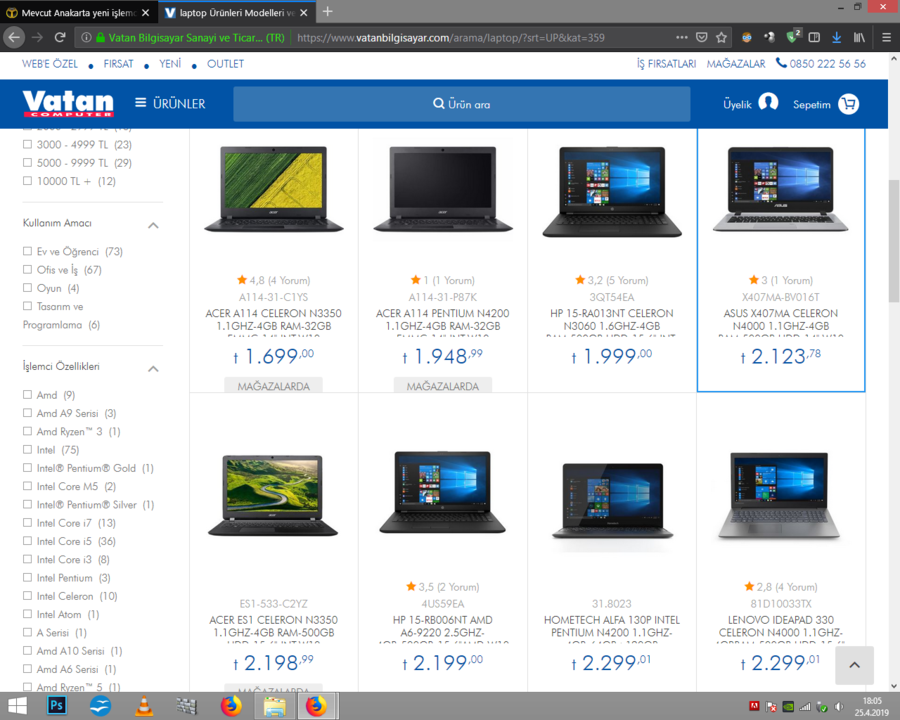This screenshot has width=900, height=720.
Task: Click MAĞAZALARDA button under ACER A114 PENTIUM
Action: tap(443, 385)
